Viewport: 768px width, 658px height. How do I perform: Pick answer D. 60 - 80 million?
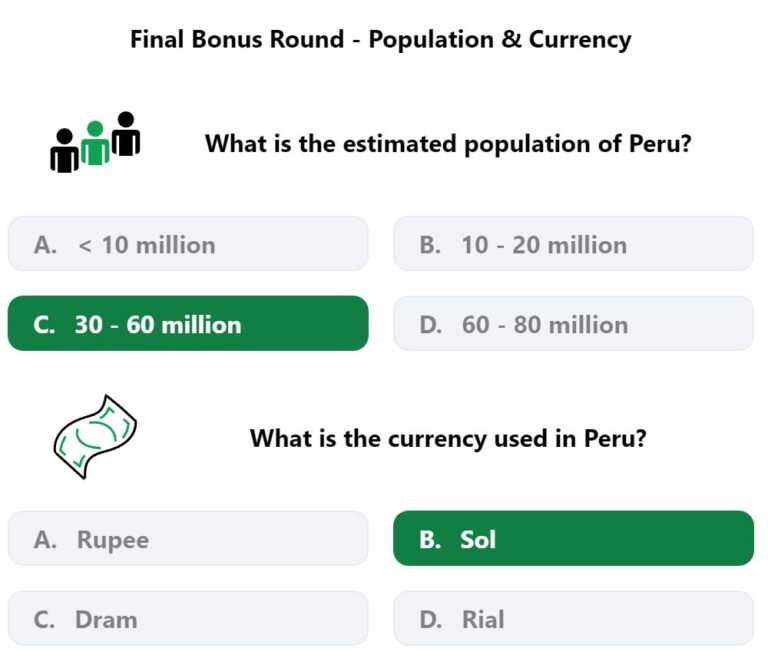[573, 323]
